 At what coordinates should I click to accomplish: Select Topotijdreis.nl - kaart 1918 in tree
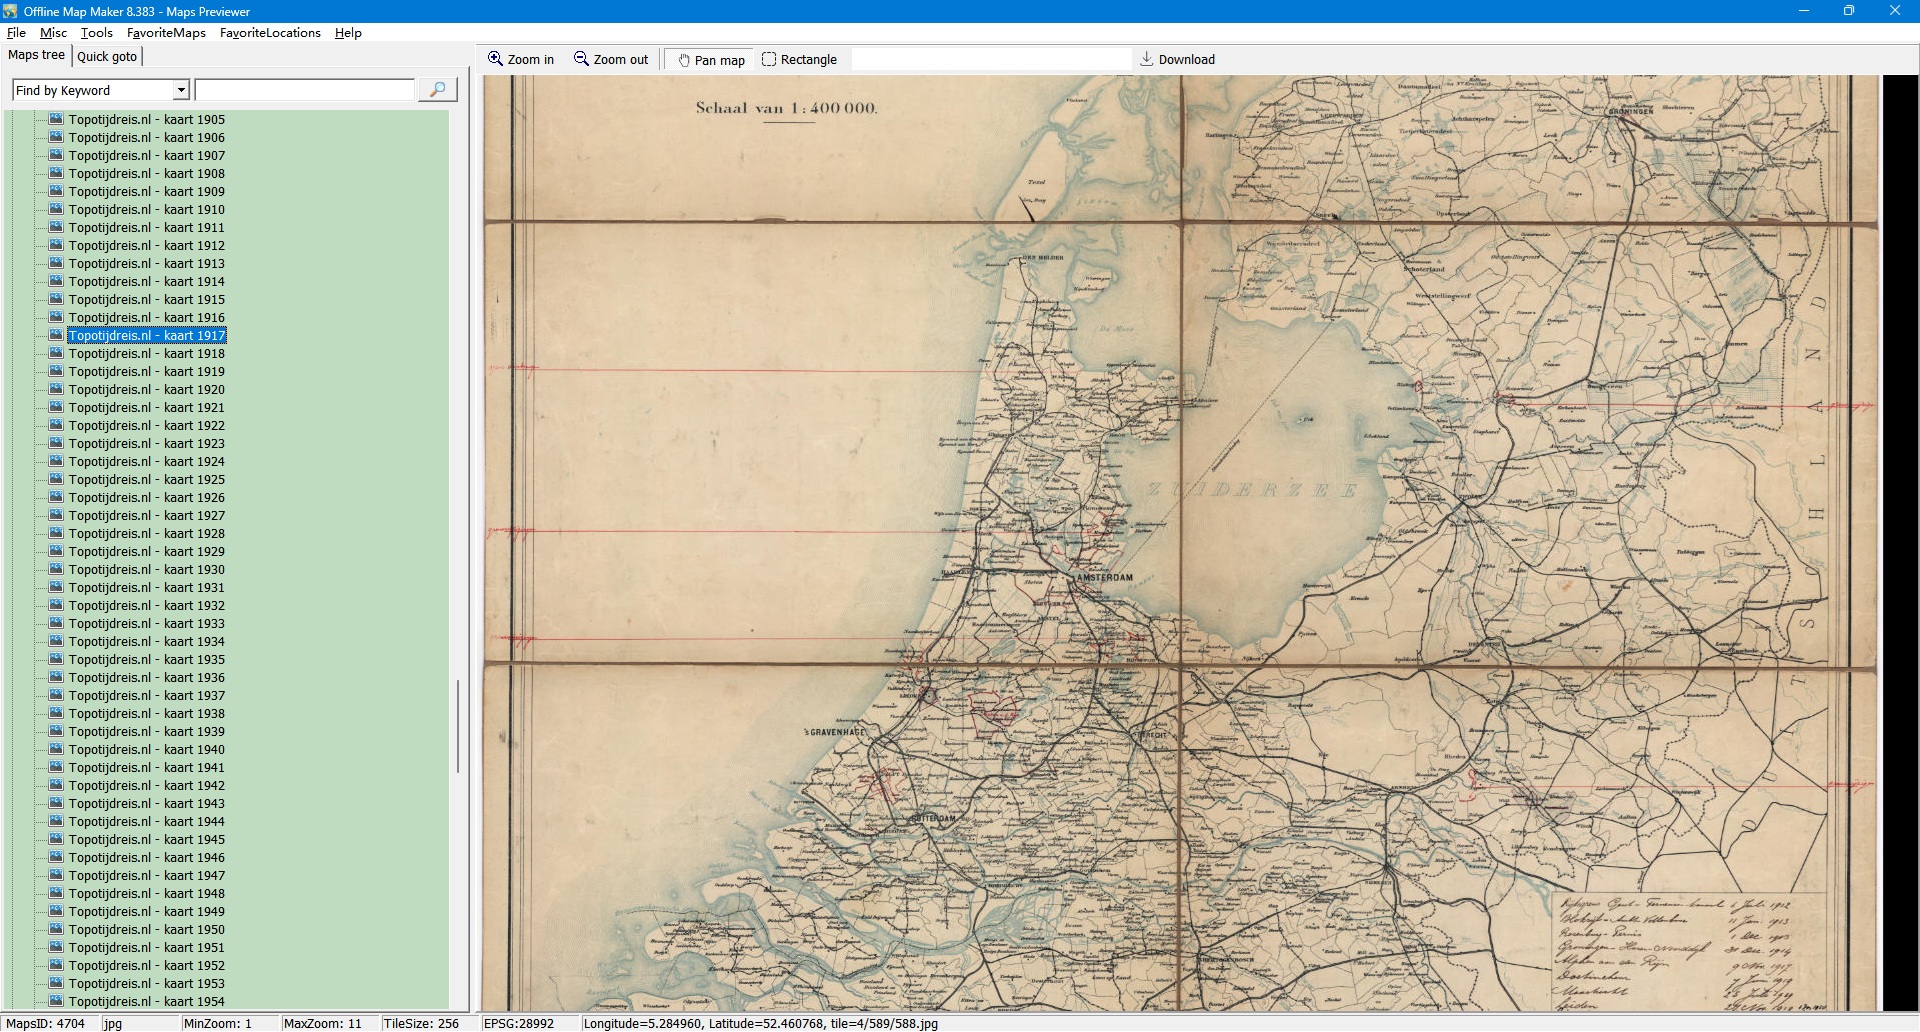click(x=146, y=353)
